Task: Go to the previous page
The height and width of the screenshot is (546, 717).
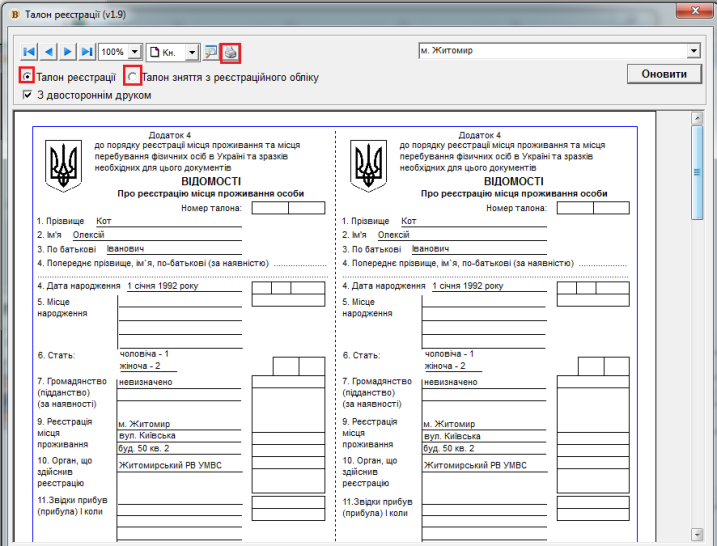Action: (x=49, y=51)
